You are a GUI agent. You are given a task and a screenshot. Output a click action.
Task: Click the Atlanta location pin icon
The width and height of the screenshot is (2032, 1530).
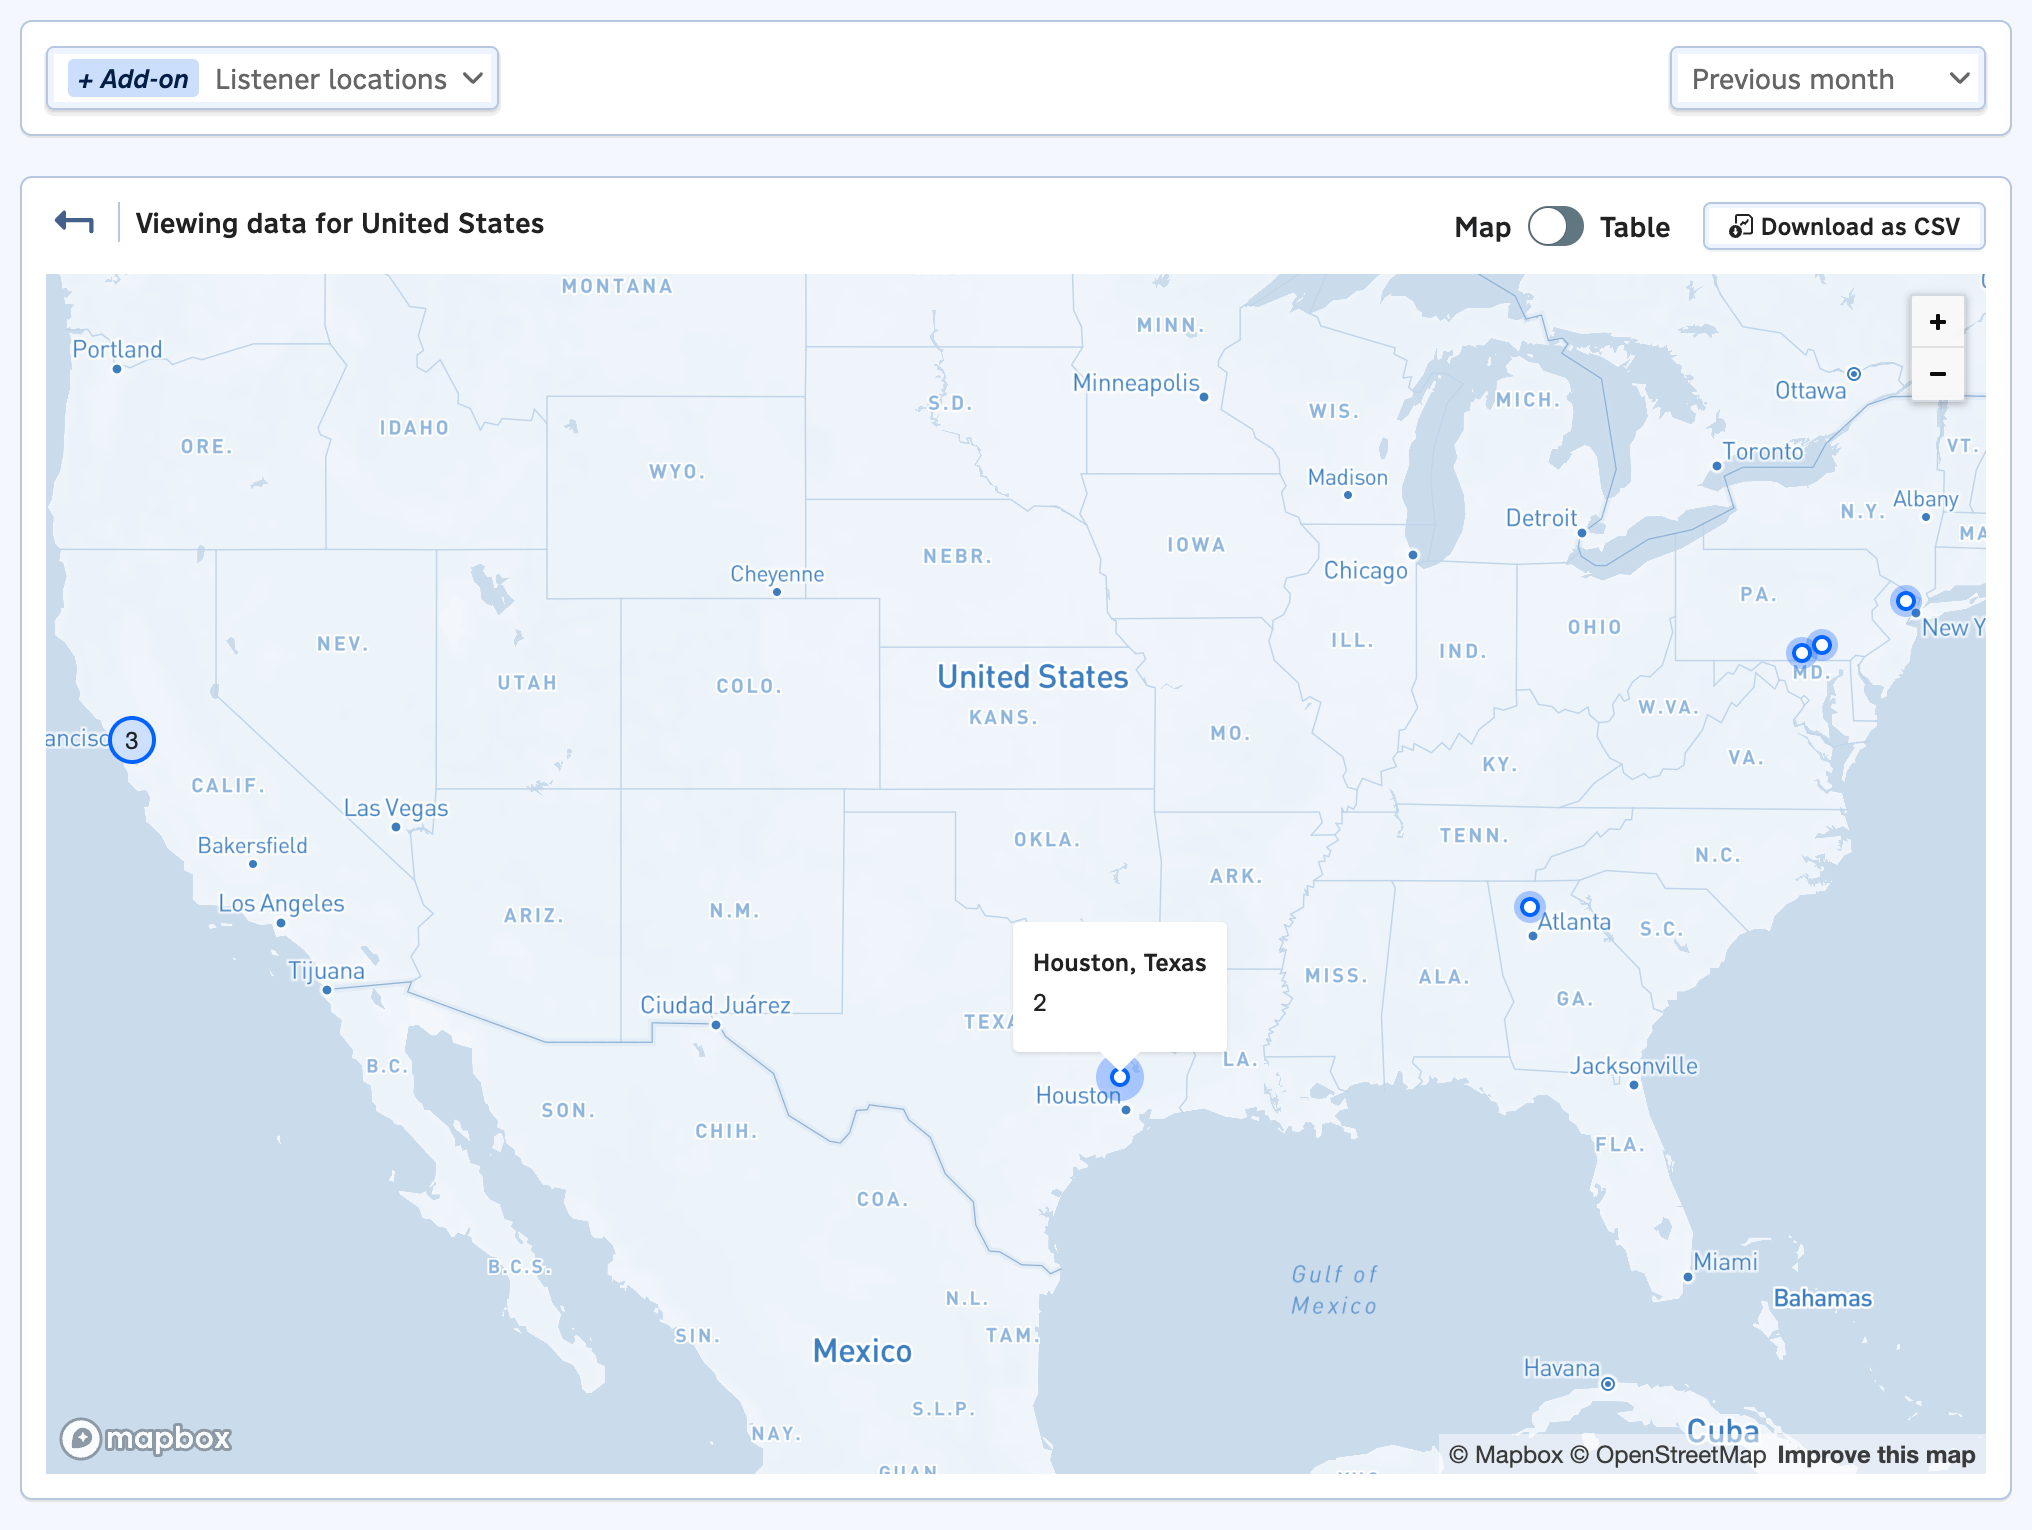click(1528, 905)
